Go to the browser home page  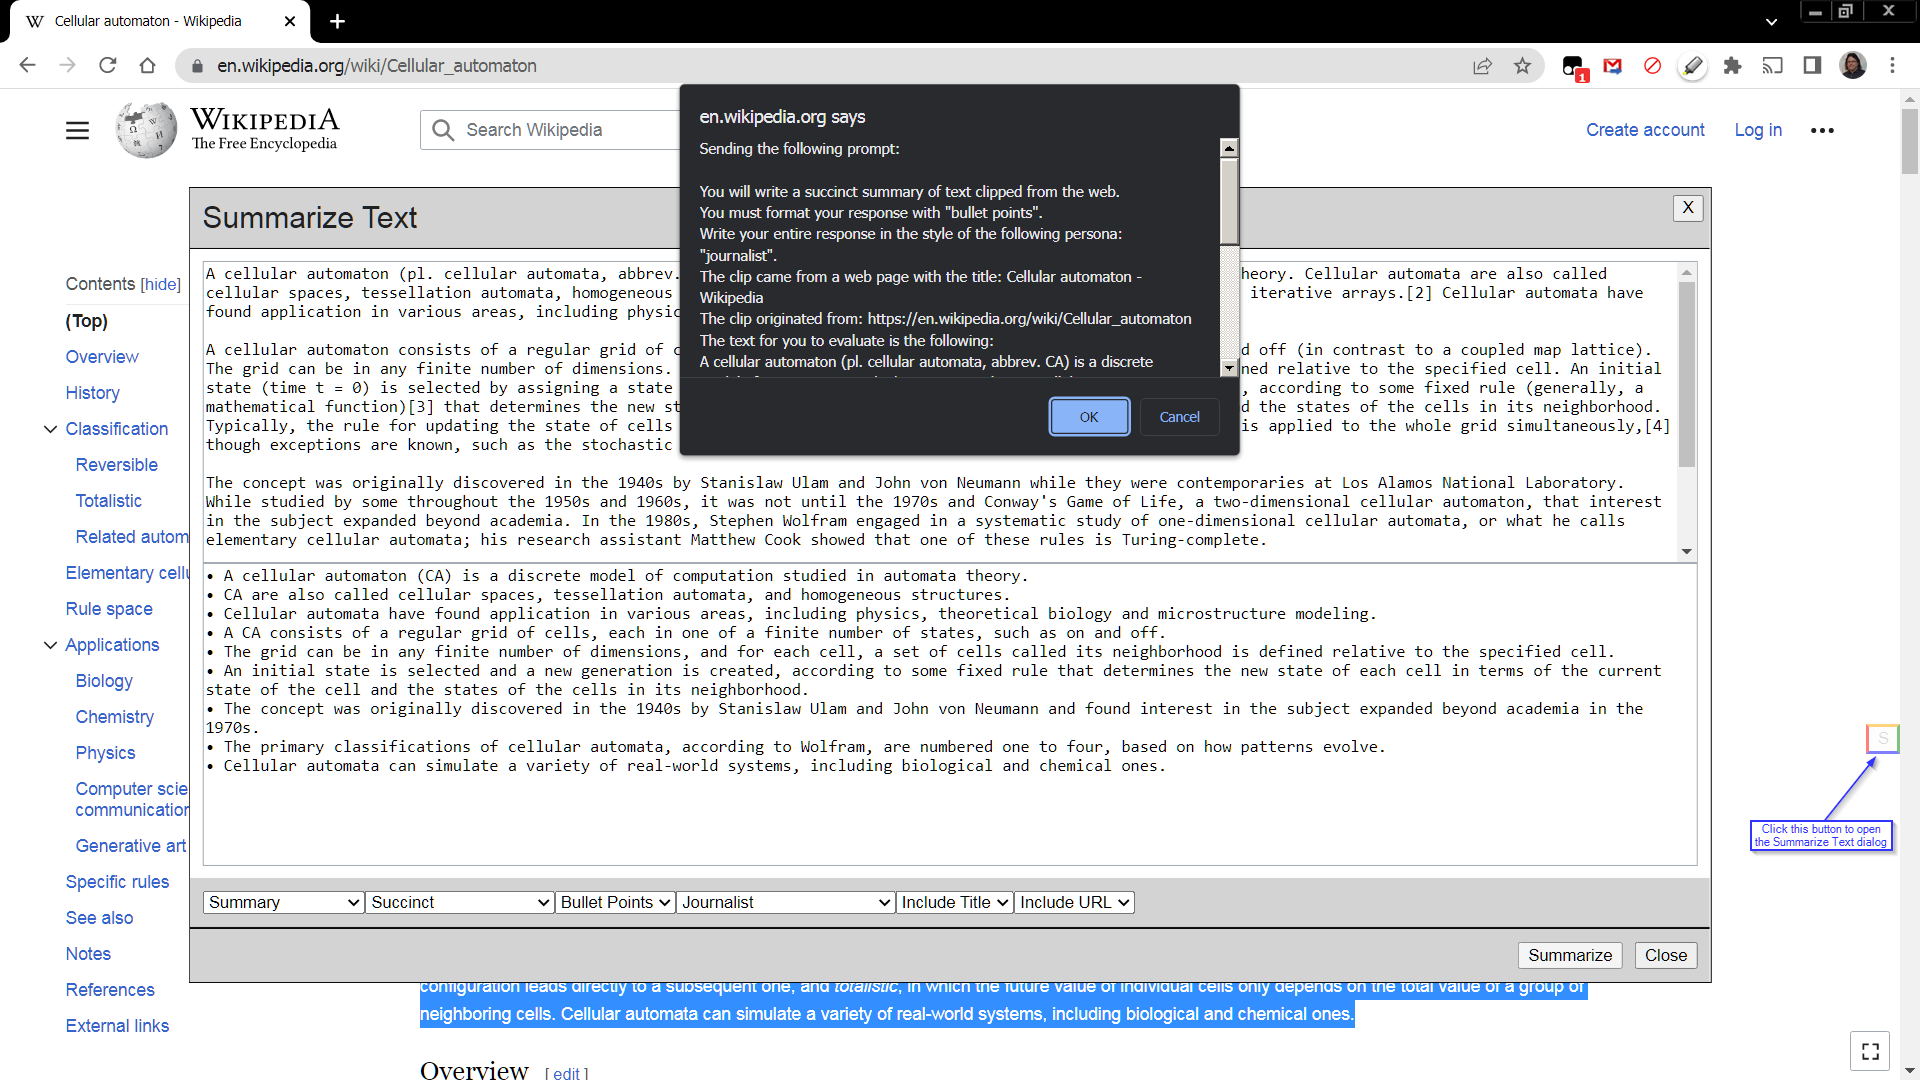[147, 65]
